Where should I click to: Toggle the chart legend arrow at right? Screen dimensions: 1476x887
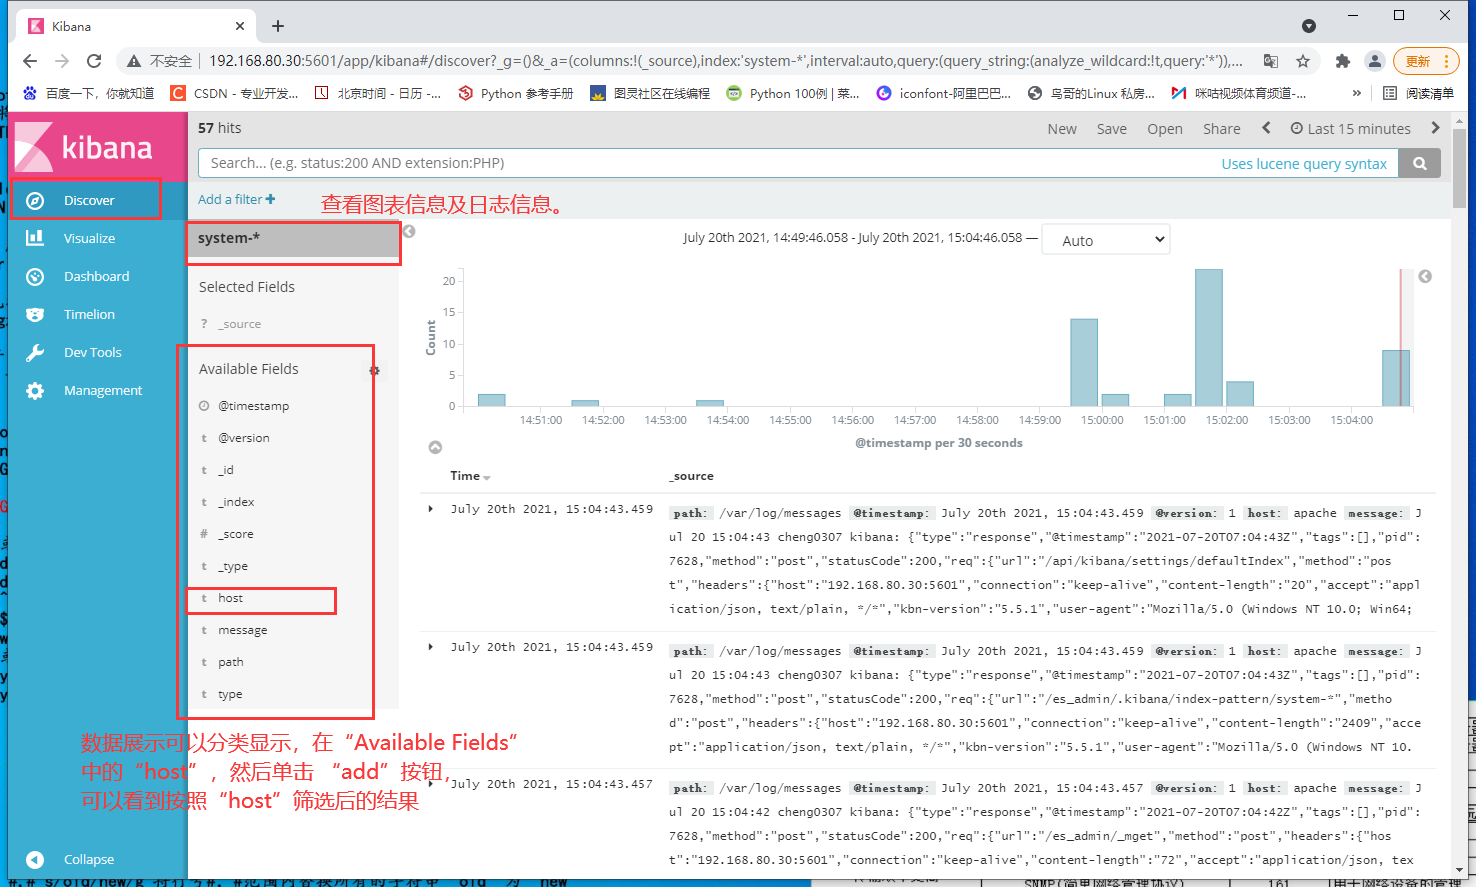(x=1425, y=276)
